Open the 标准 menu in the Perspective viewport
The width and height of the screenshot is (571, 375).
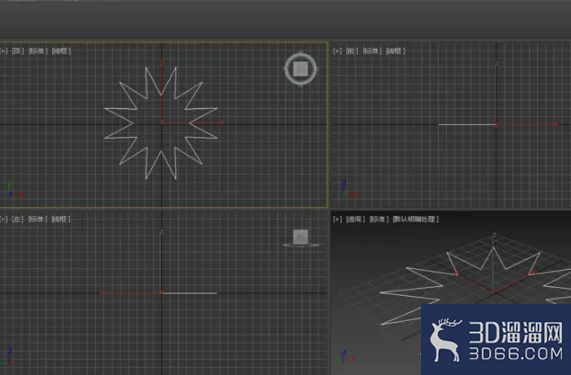tap(379, 219)
